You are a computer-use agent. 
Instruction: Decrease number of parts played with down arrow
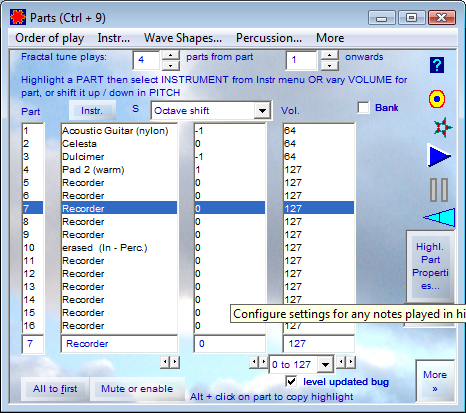click(x=171, y=66)
